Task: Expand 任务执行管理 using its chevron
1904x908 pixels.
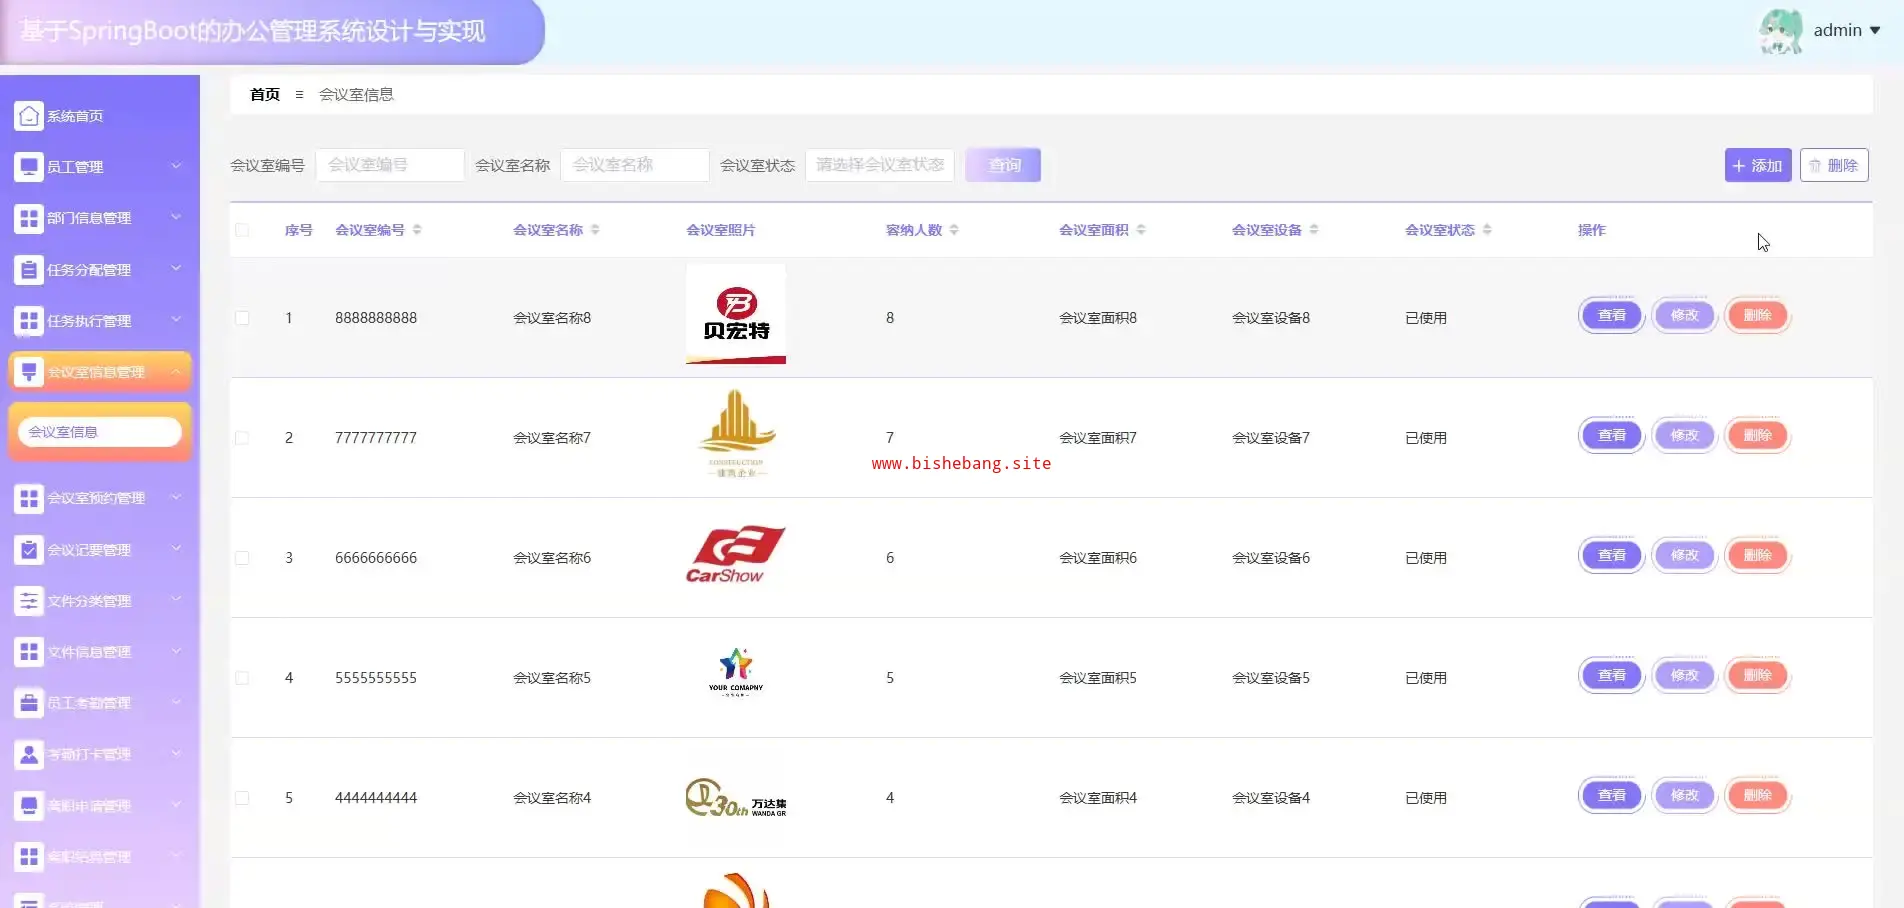Action: pyautogui.click(x=176, y=320)
